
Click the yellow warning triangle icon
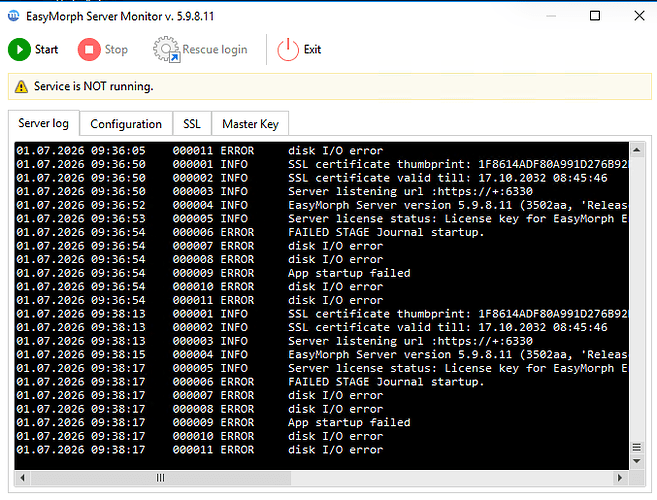pos(21,87)
